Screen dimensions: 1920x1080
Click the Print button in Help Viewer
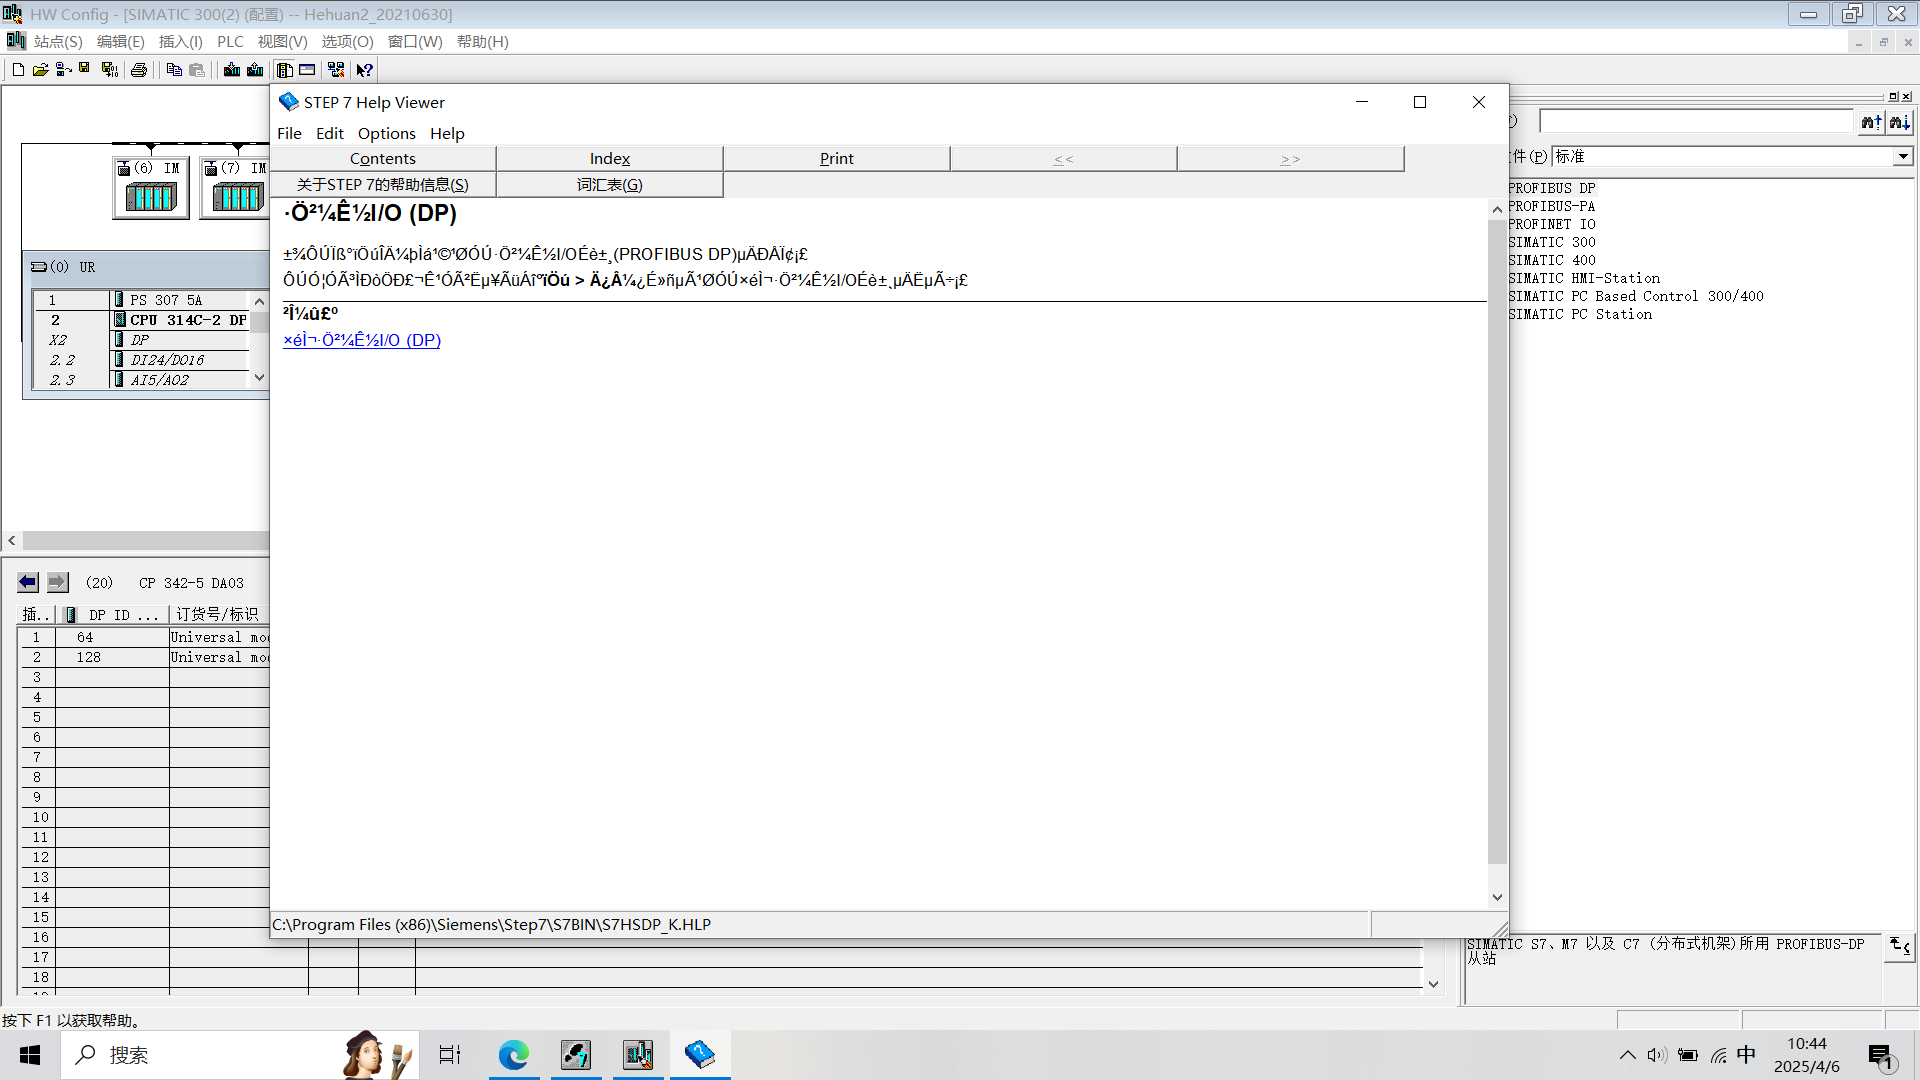tap(836, 158)
